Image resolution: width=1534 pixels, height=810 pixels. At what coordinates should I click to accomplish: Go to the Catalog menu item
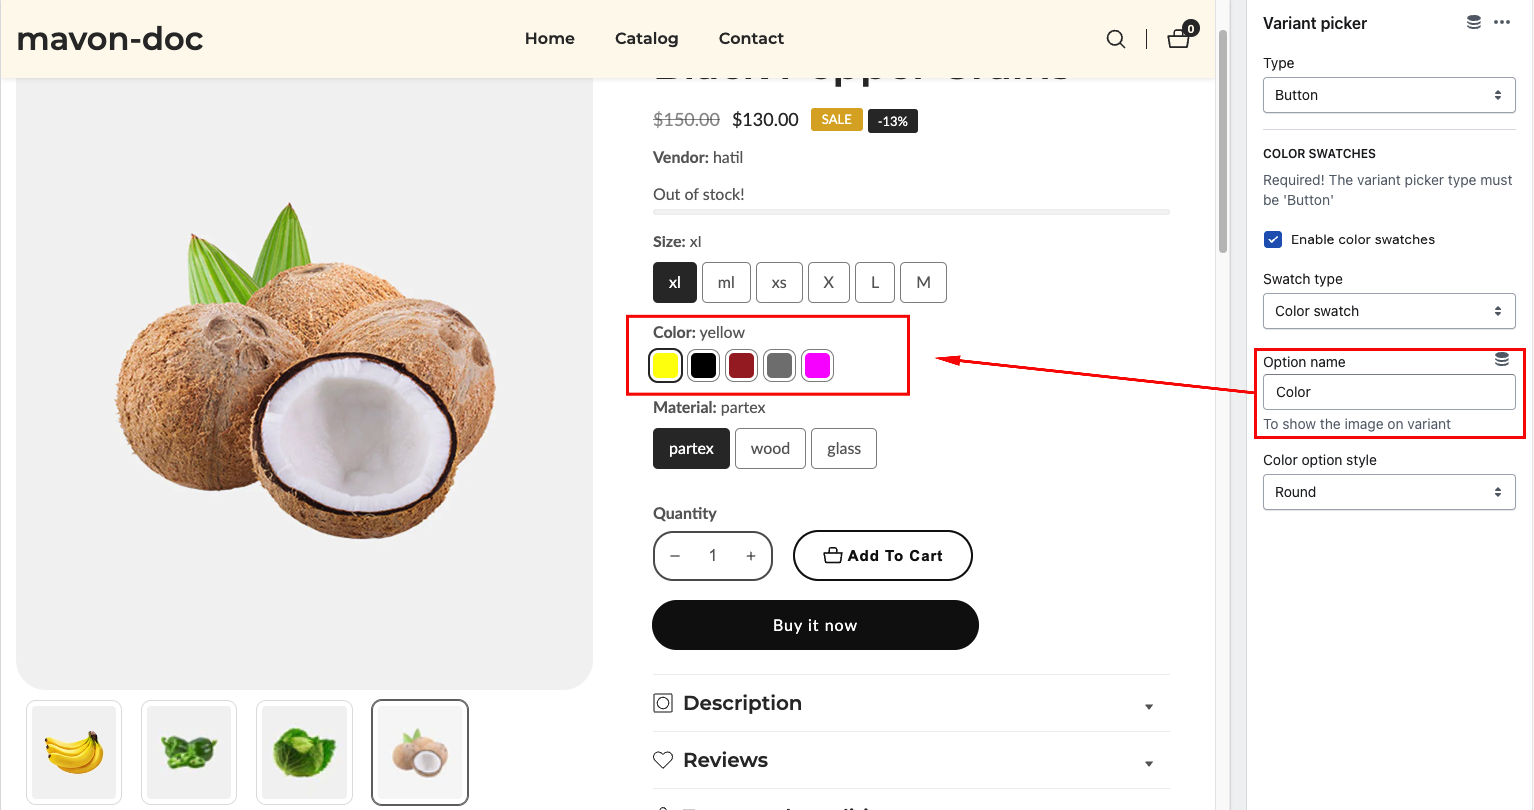(x=646, y=38)
